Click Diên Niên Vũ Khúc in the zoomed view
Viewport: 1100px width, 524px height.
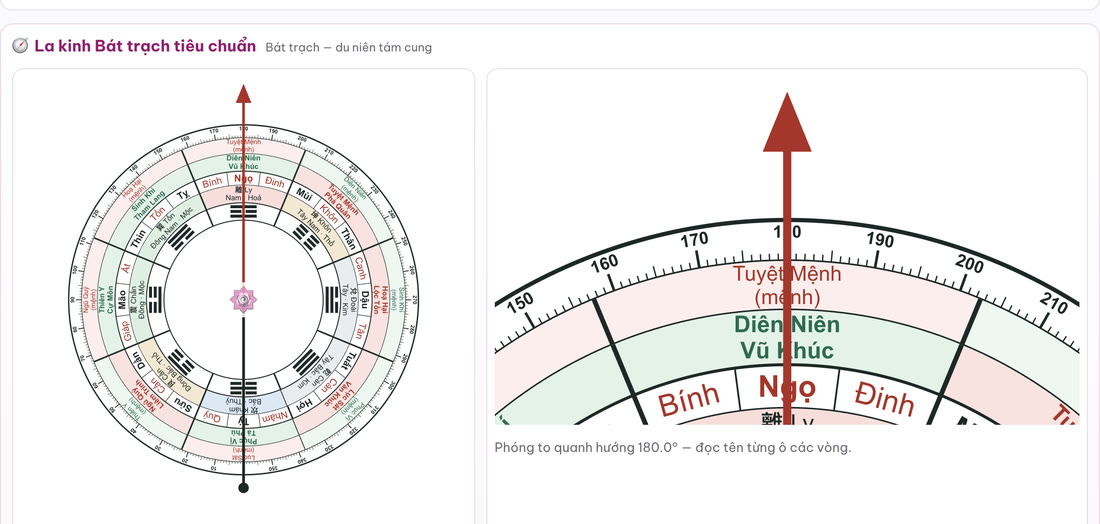point(786,337)
